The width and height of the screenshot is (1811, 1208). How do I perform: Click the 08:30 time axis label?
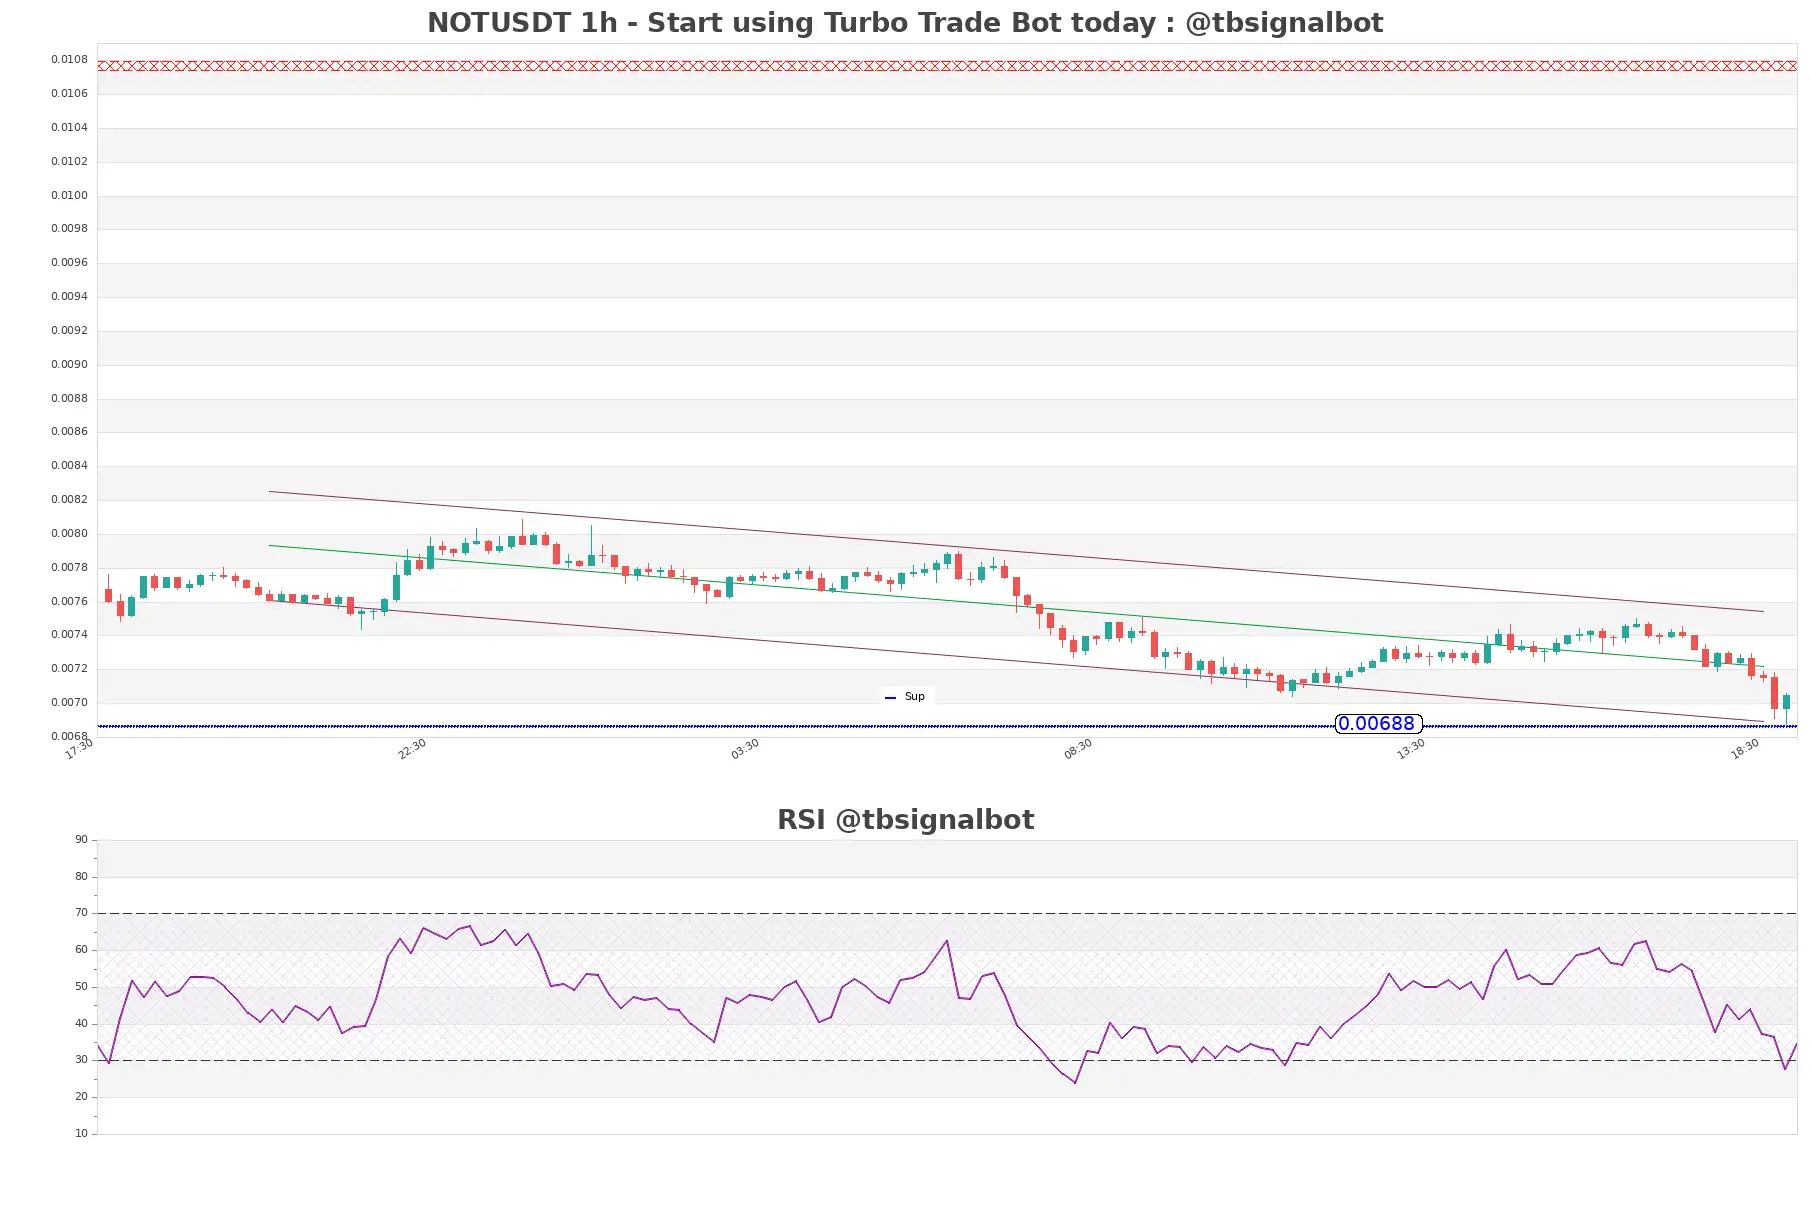(1078, 749)
